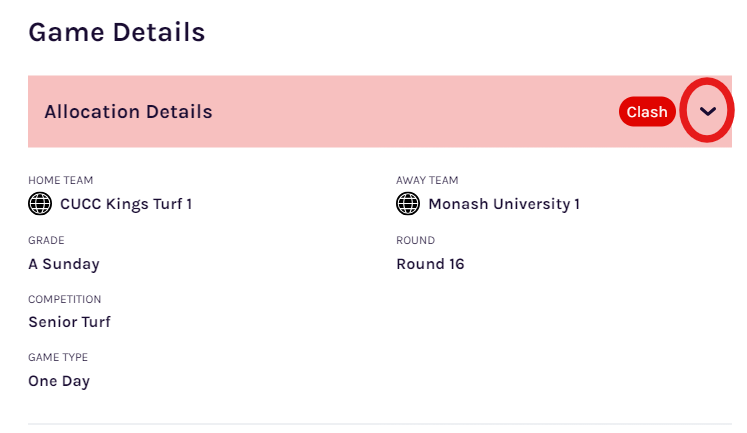Click the GAME TYPE field label

click(58, 357)
